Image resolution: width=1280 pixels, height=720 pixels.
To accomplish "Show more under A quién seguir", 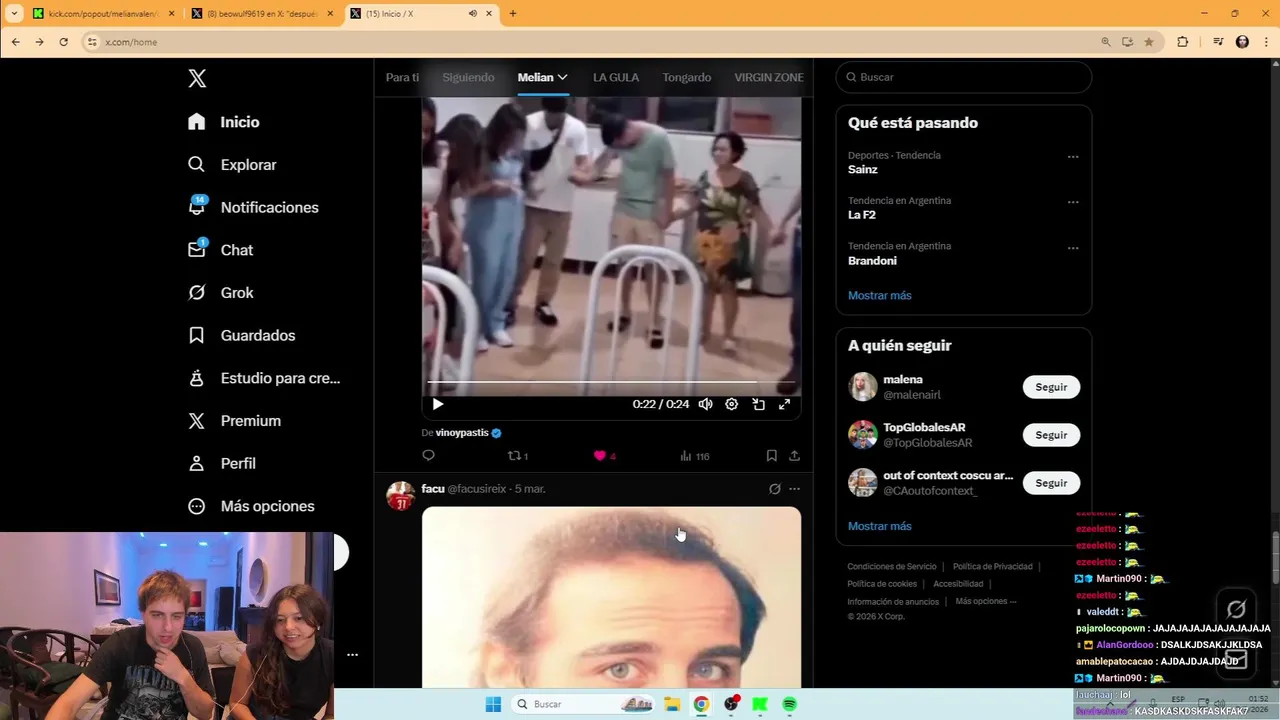I will point(880,526).
